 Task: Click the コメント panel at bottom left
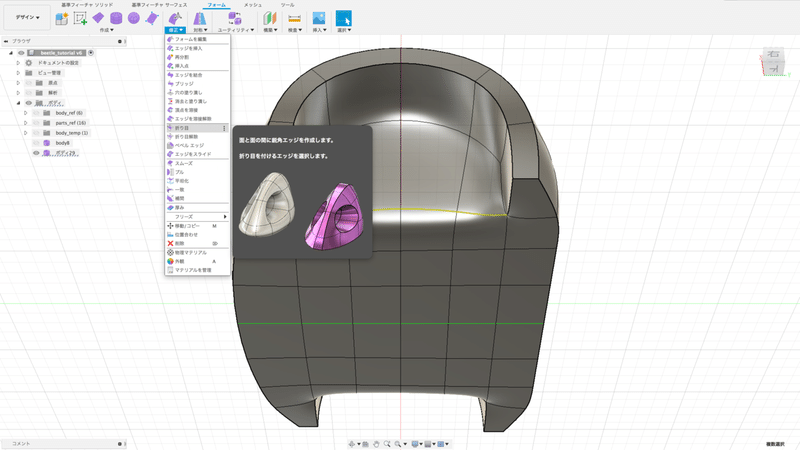[x=22, y=443]
